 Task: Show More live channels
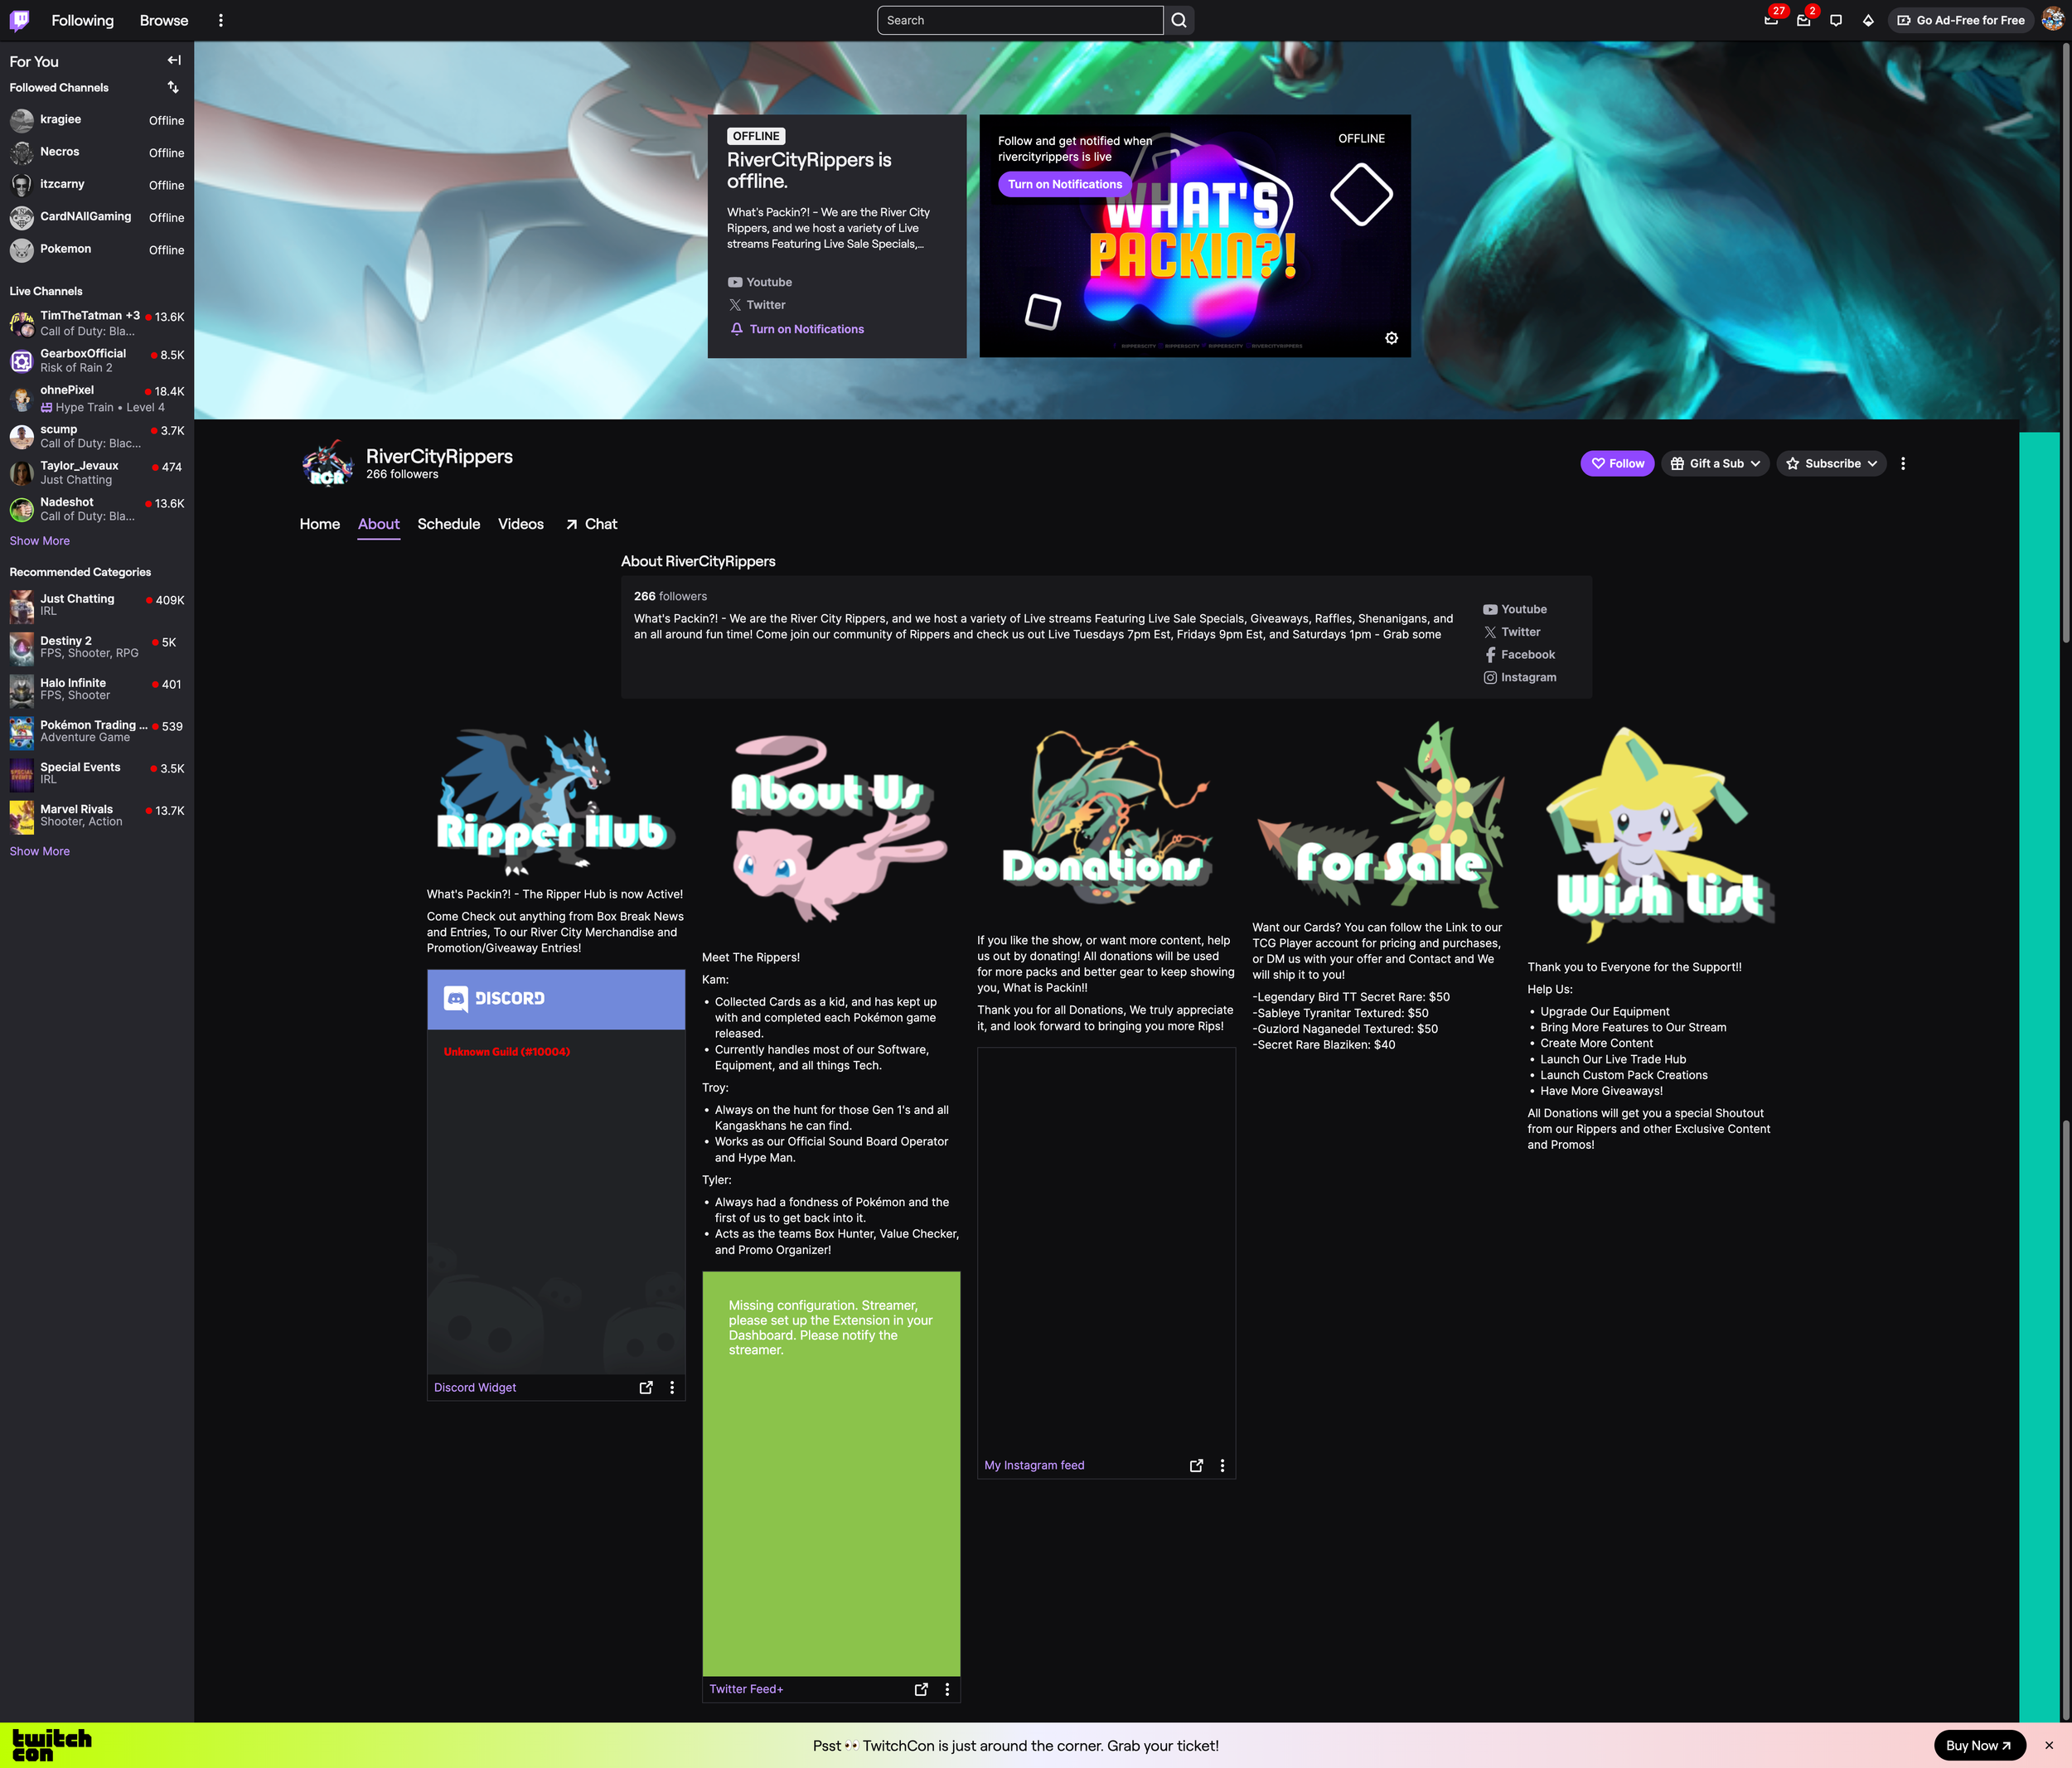pyautogui.click(x=40, y=541)
